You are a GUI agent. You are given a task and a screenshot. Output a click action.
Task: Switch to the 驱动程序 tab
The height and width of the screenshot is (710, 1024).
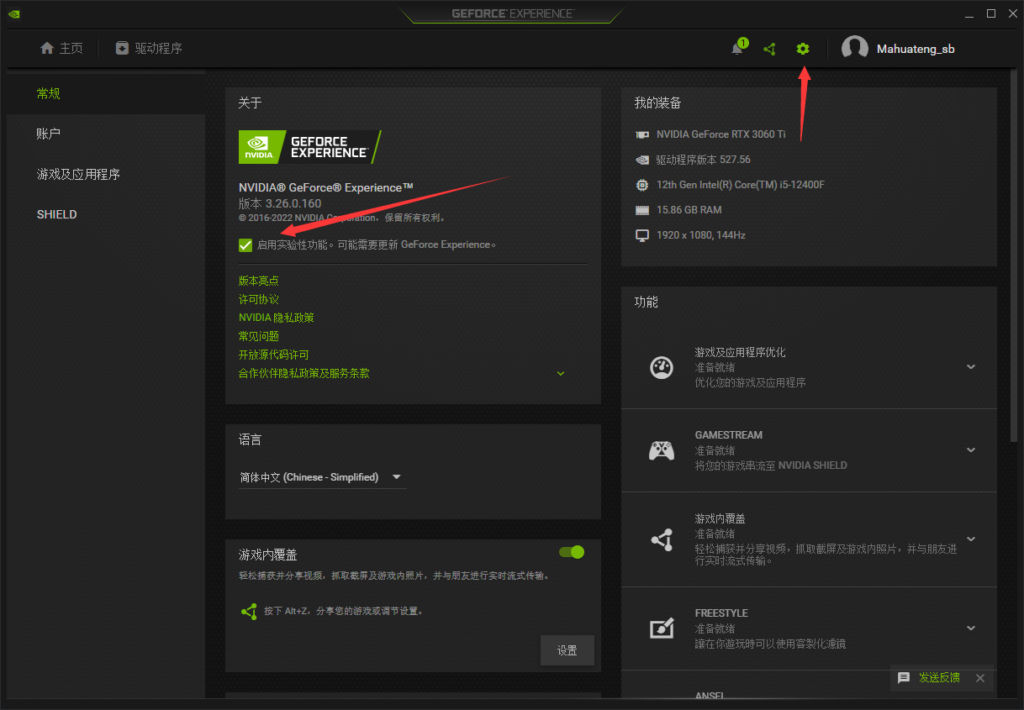150,47
